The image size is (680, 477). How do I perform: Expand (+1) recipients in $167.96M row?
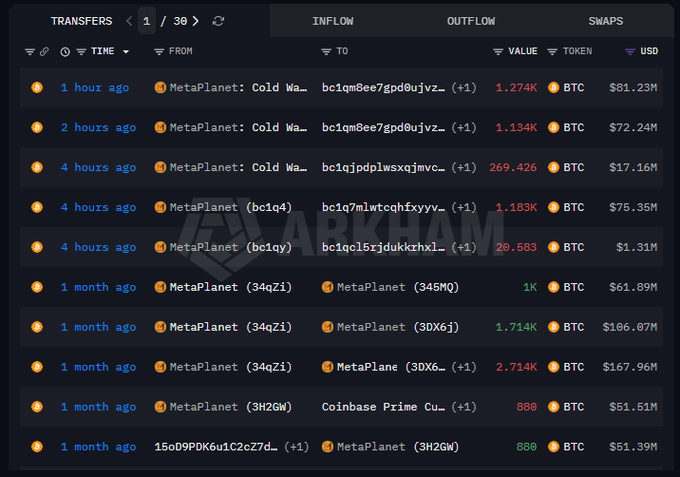pos(464,367)
